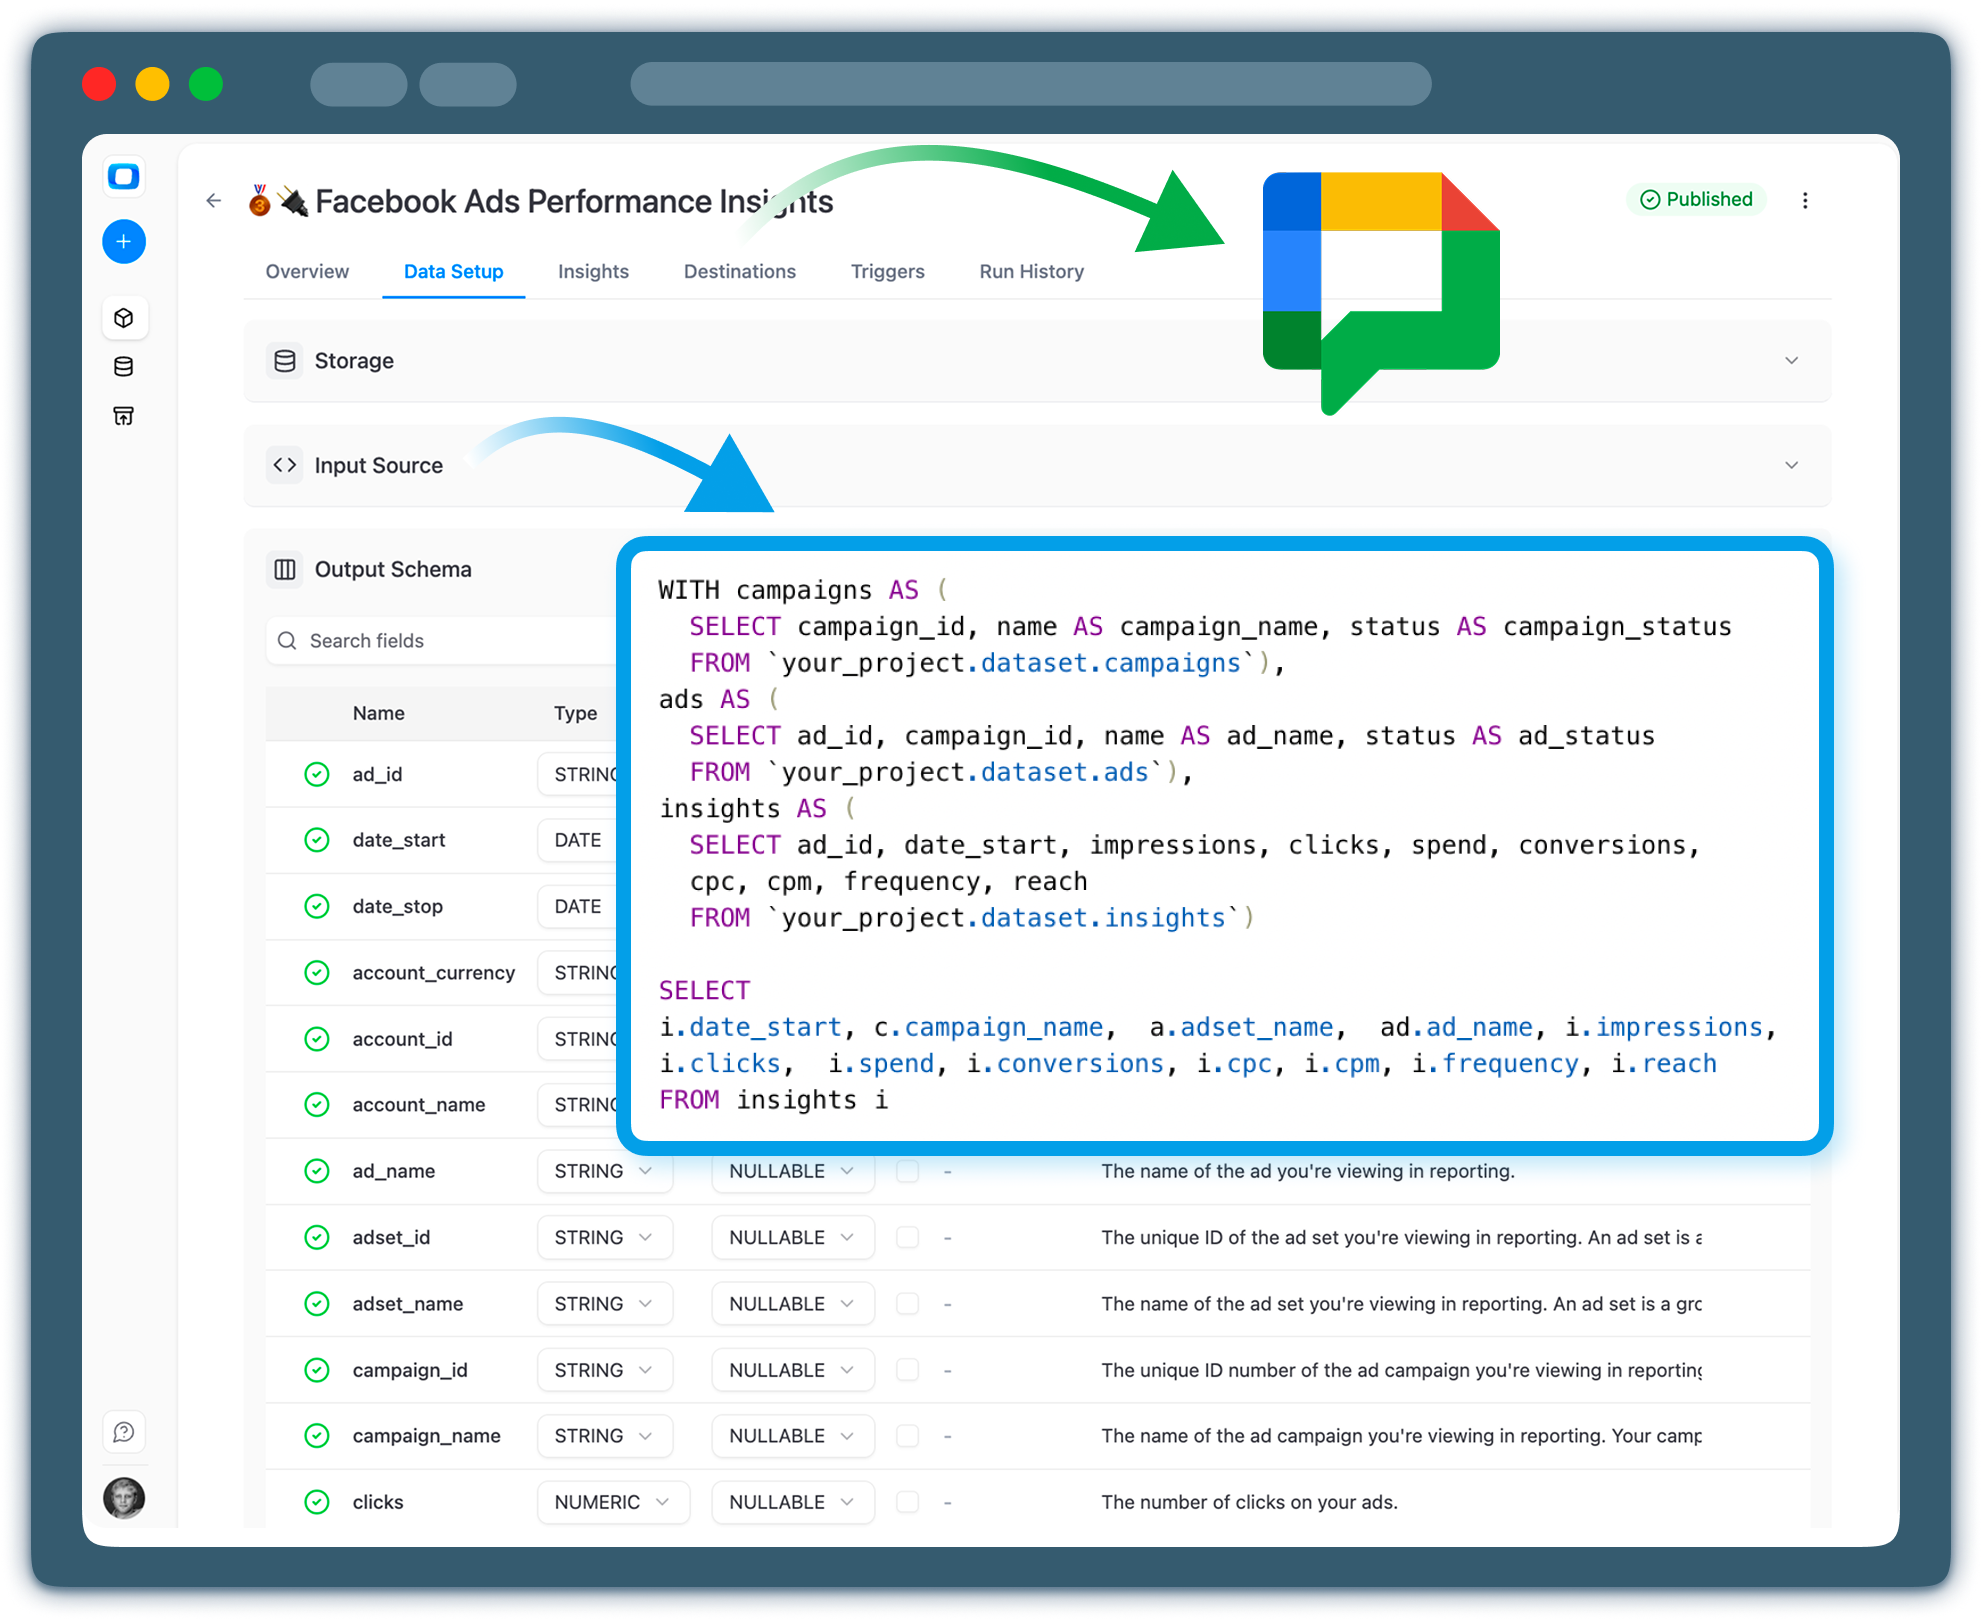The image size is (1982, 1620).
Task: Expand the Input Source section
Action: [x=1791, y=464]
